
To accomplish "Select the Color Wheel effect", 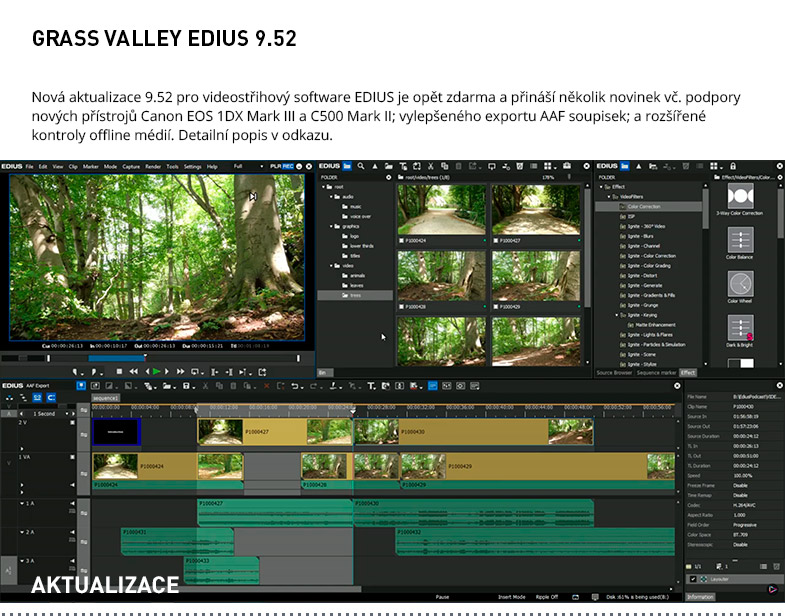I will 740,287.
